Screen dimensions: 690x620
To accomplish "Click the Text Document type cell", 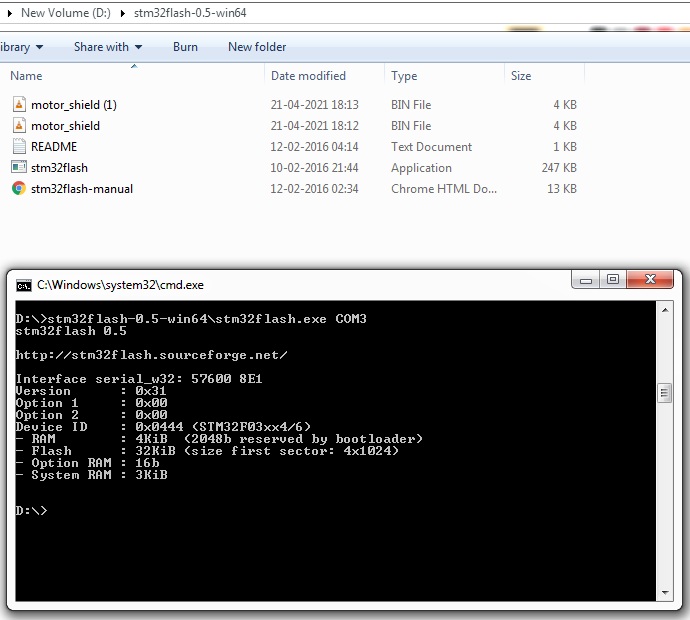I will click(432, 147).
